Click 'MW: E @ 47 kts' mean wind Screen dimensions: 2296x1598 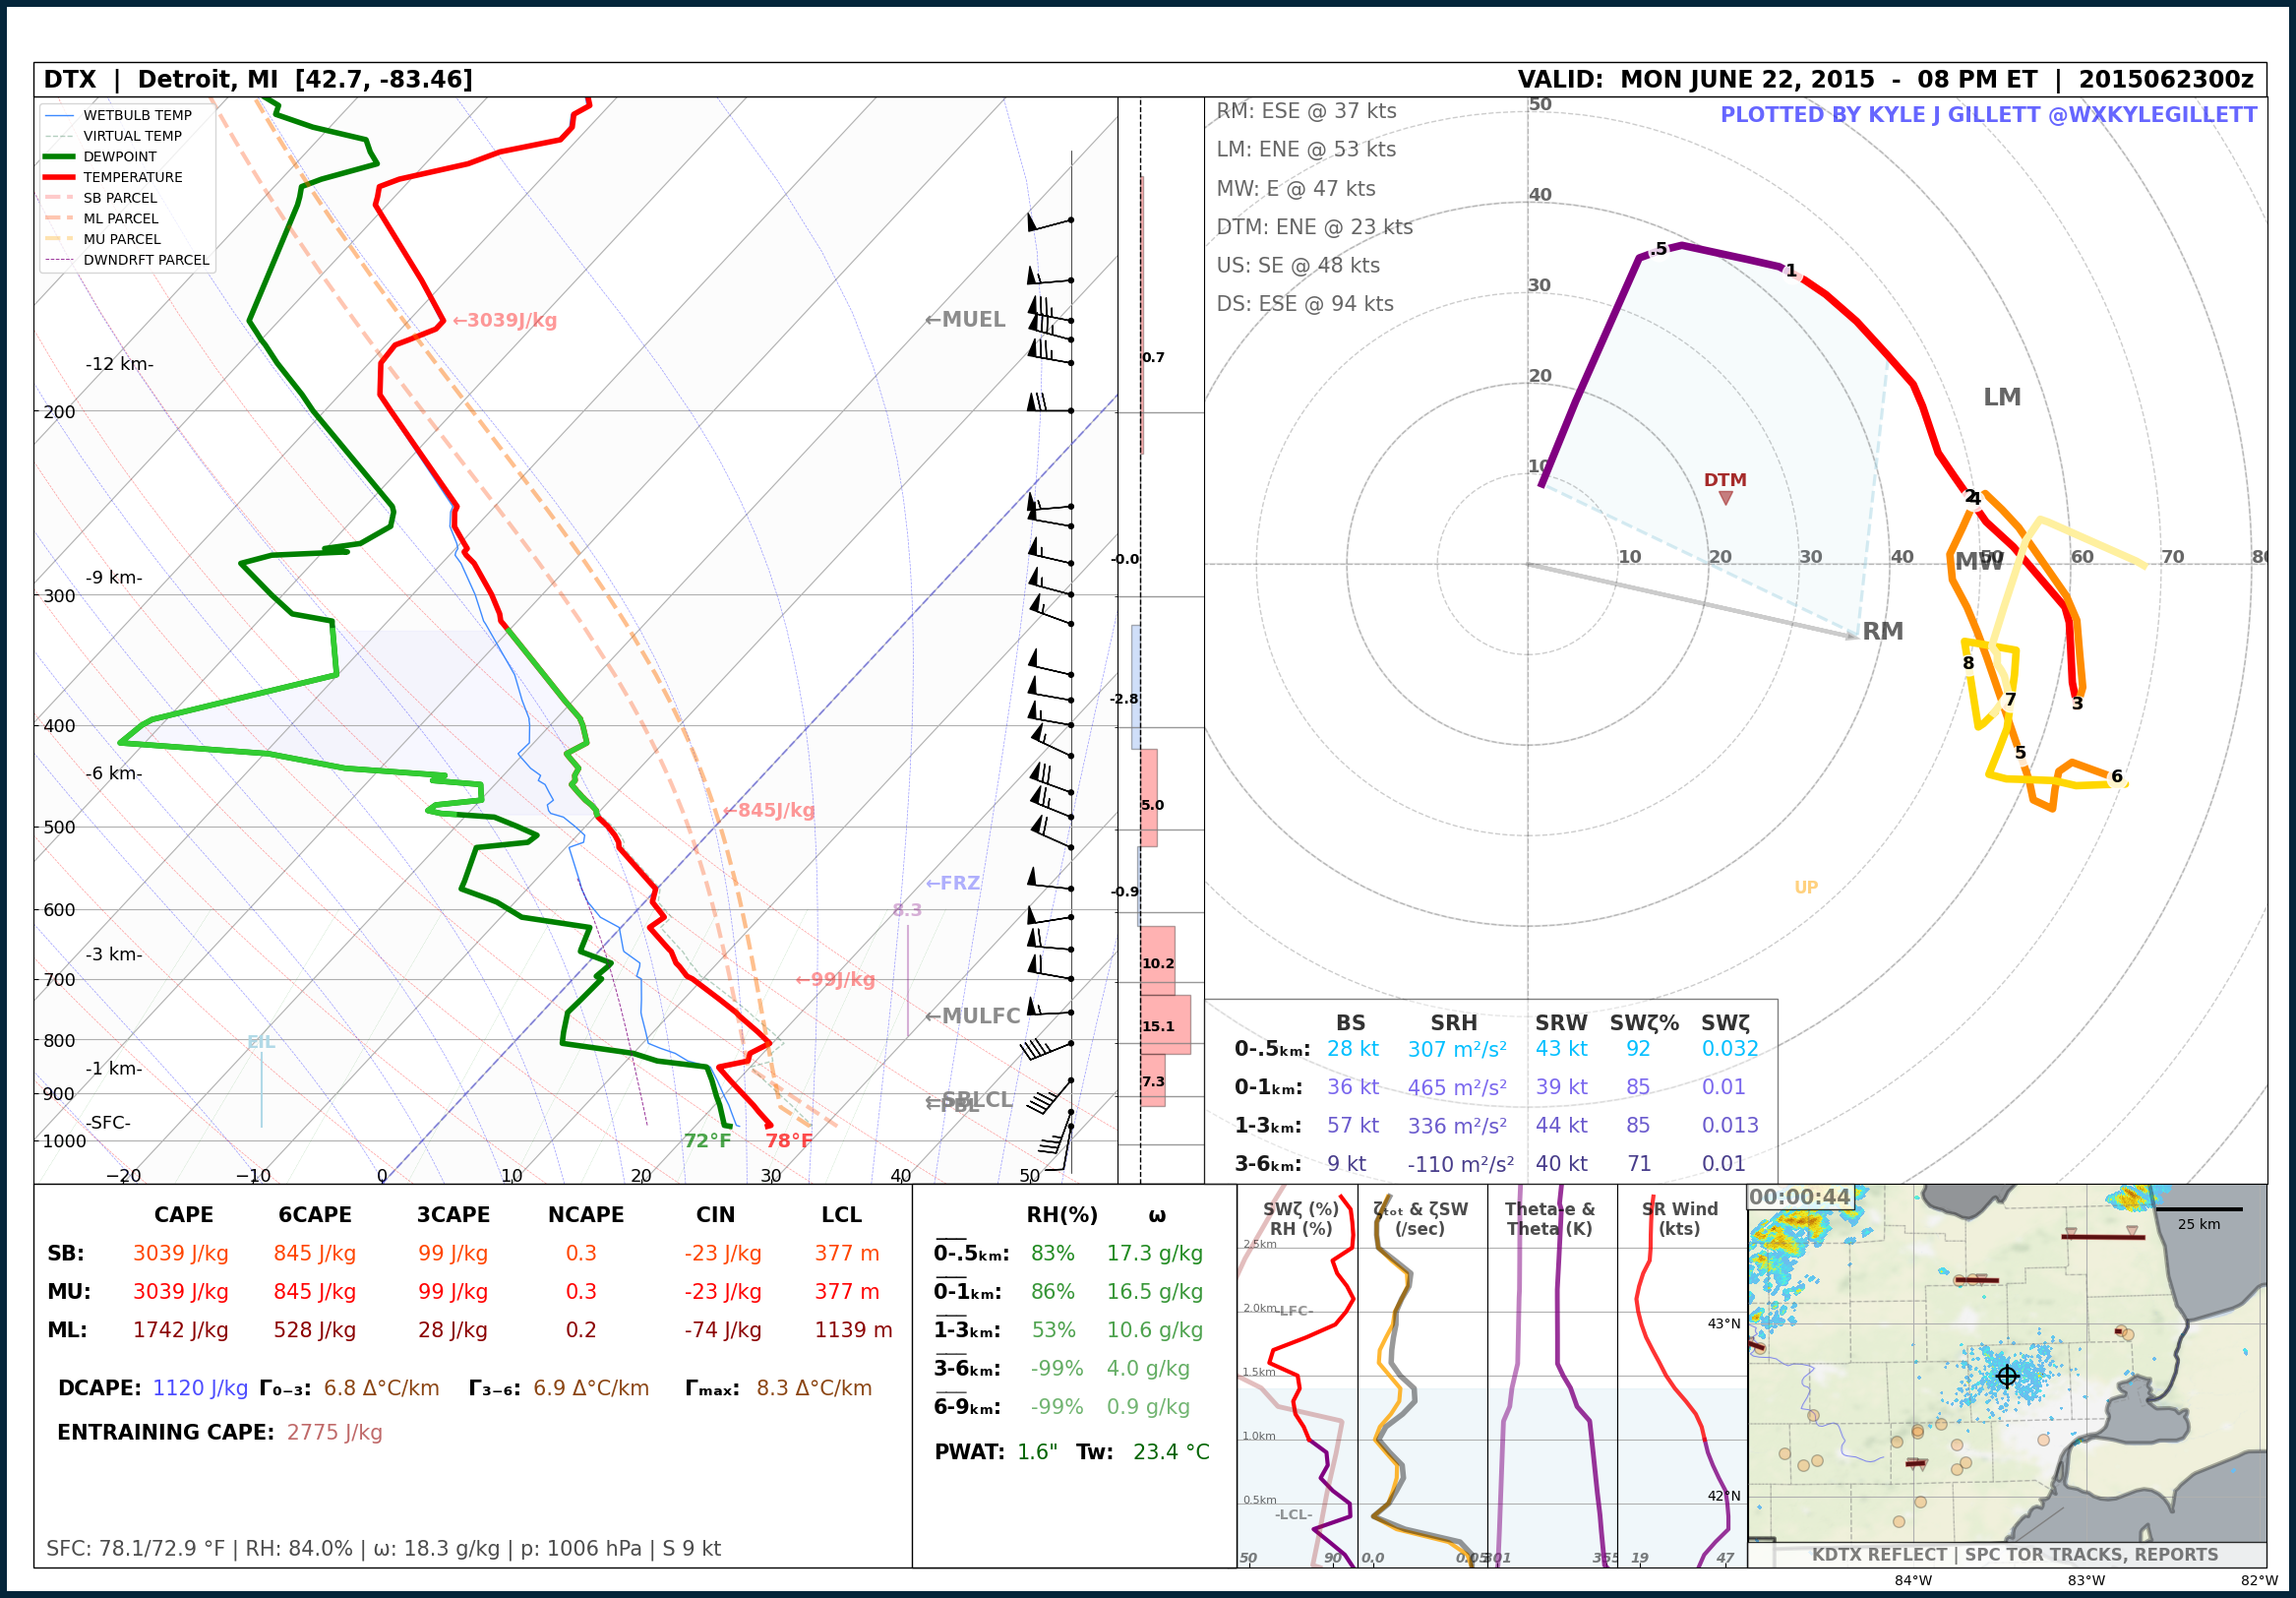point(1295,188)
